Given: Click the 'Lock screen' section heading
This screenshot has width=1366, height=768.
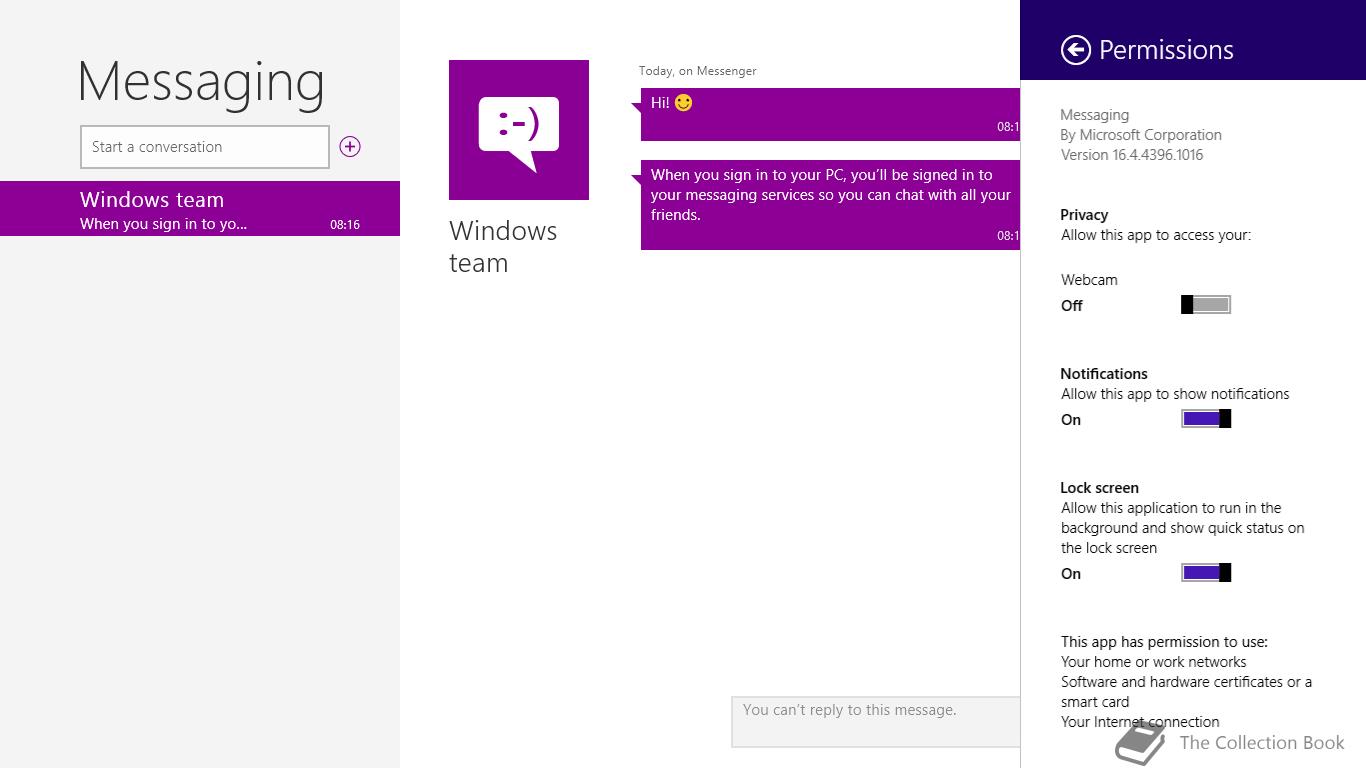Looking at the screenshot, I should [x=1099, y=488].
